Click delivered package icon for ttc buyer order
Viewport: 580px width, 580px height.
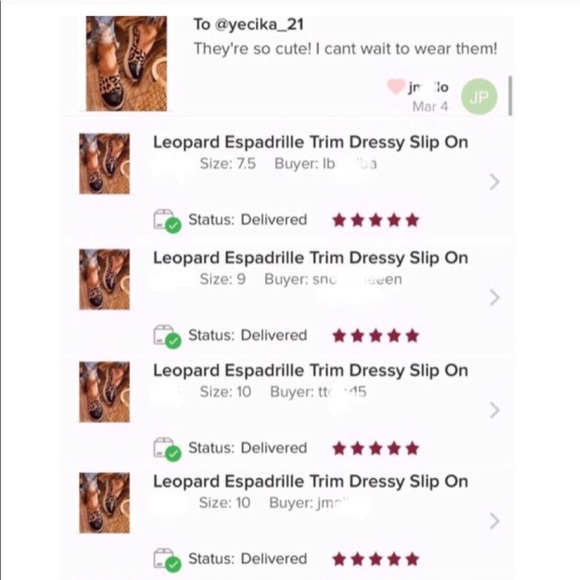pos(167,449)
